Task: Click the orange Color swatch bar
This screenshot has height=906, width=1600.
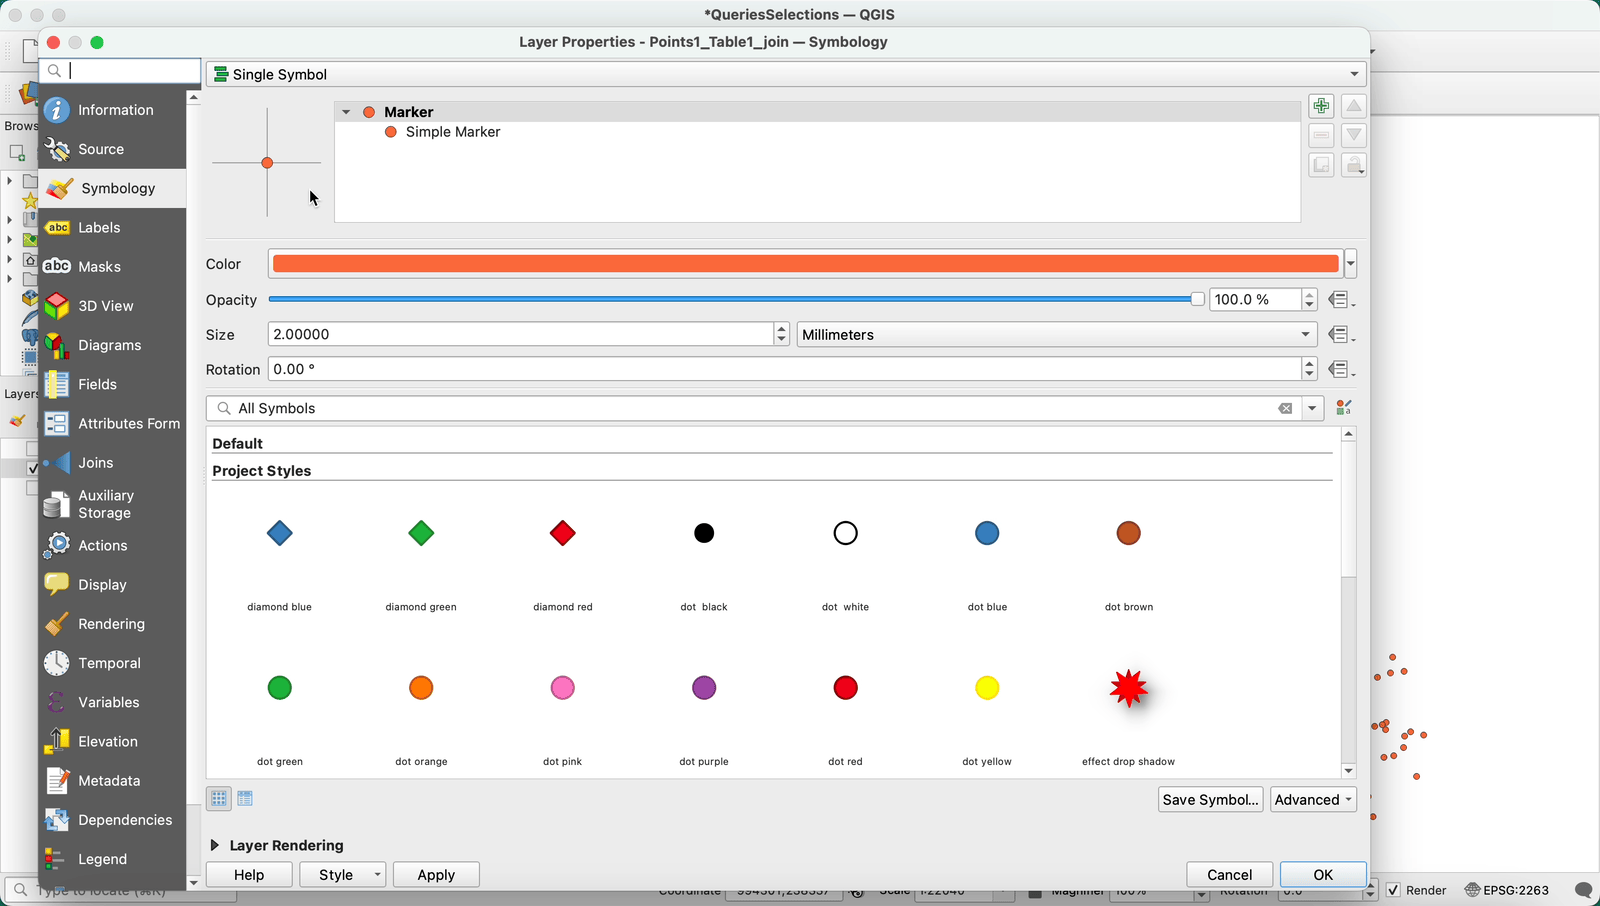Action: coord(806,264)
